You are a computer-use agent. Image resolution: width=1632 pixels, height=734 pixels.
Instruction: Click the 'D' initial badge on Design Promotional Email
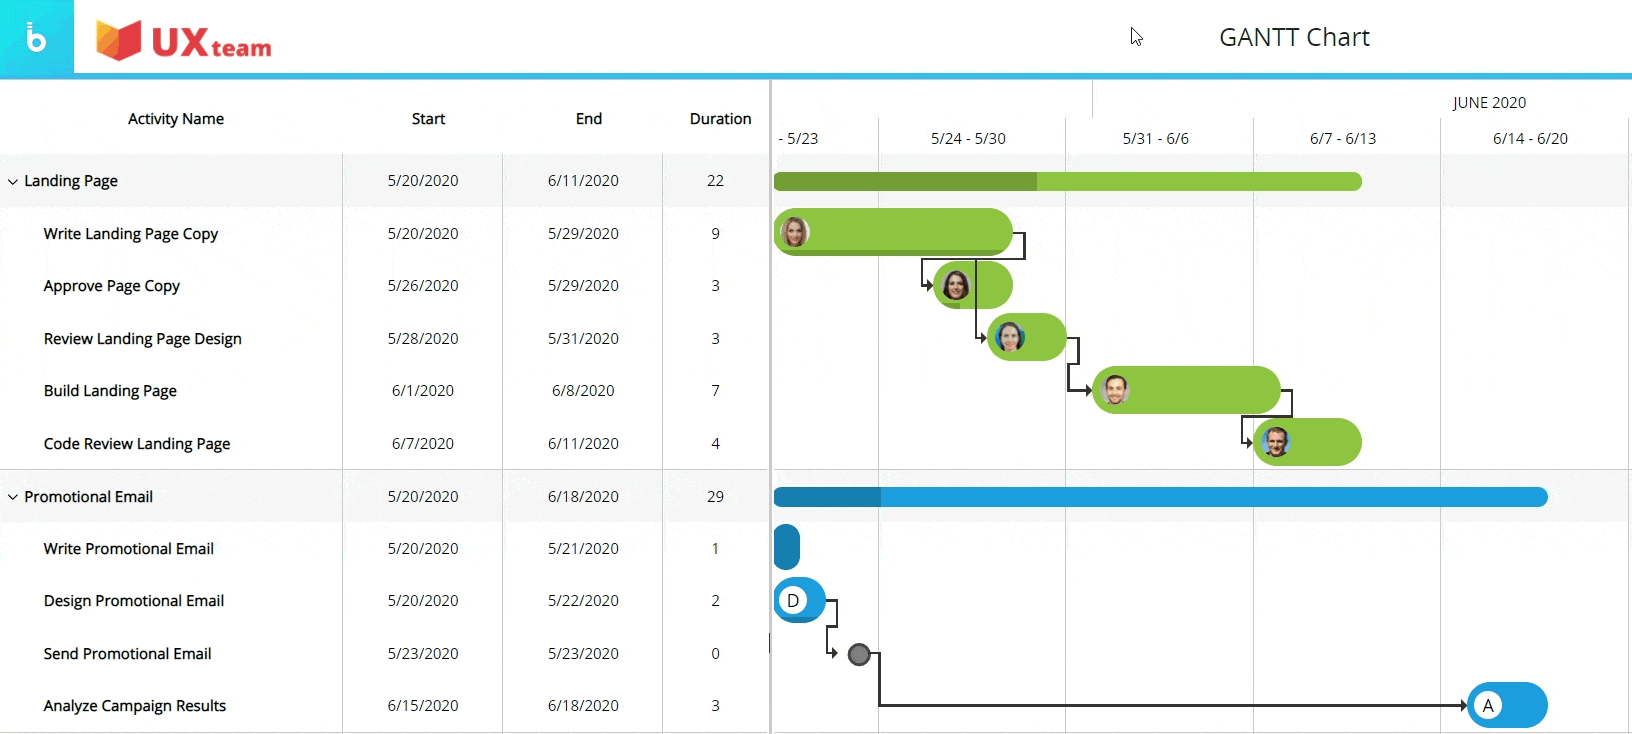click(793, 600)
